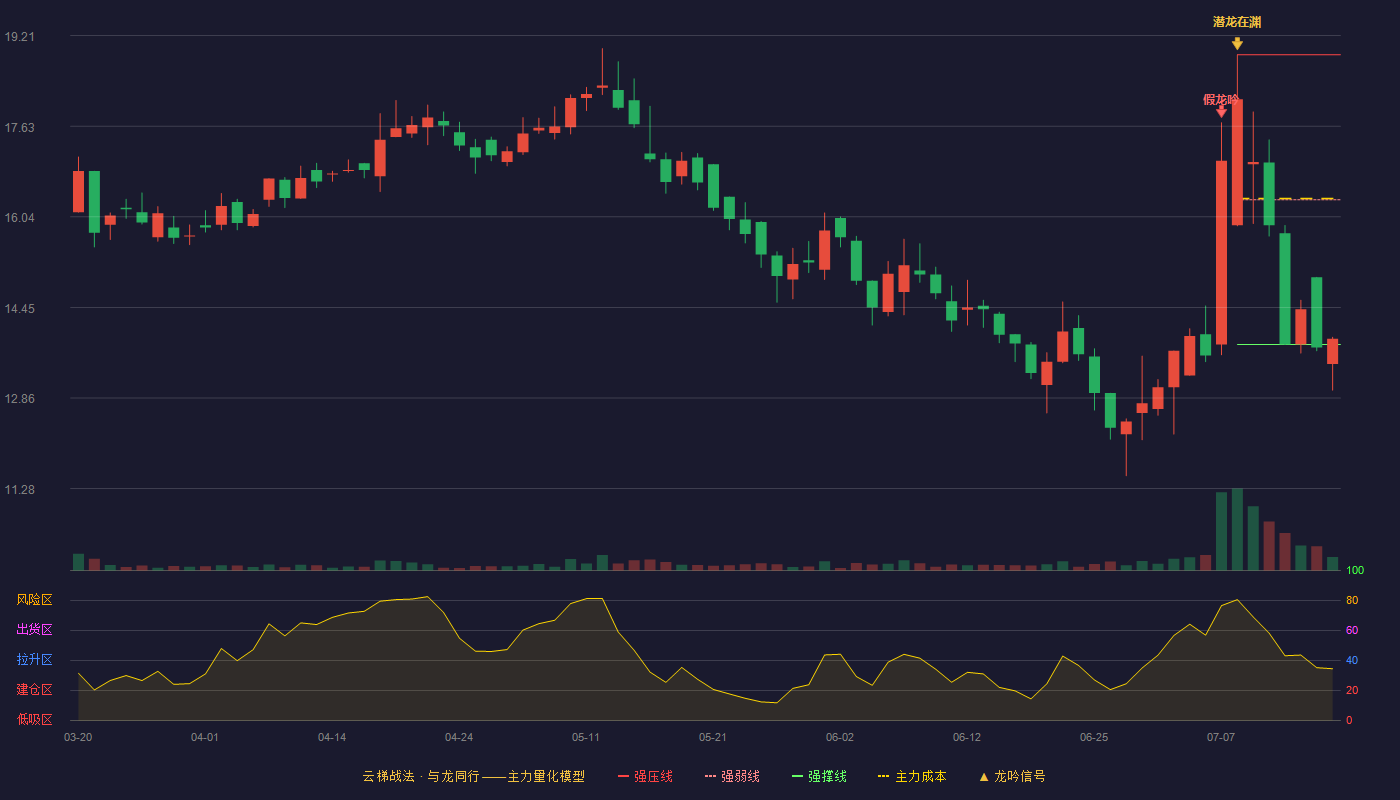
Task: Click the yellow 潜龙在渊 arrow marker
Action: click(x=1237, y=44)
